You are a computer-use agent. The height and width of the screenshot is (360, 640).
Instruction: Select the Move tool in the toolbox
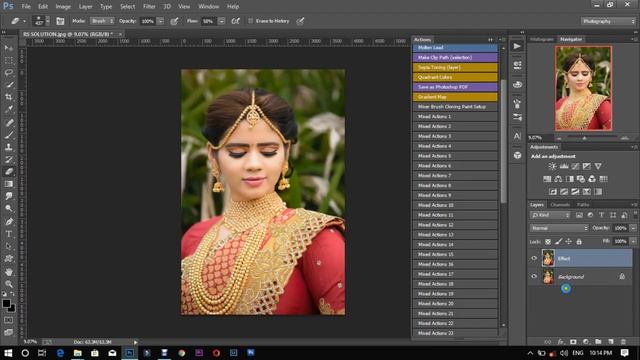(9, 48)
